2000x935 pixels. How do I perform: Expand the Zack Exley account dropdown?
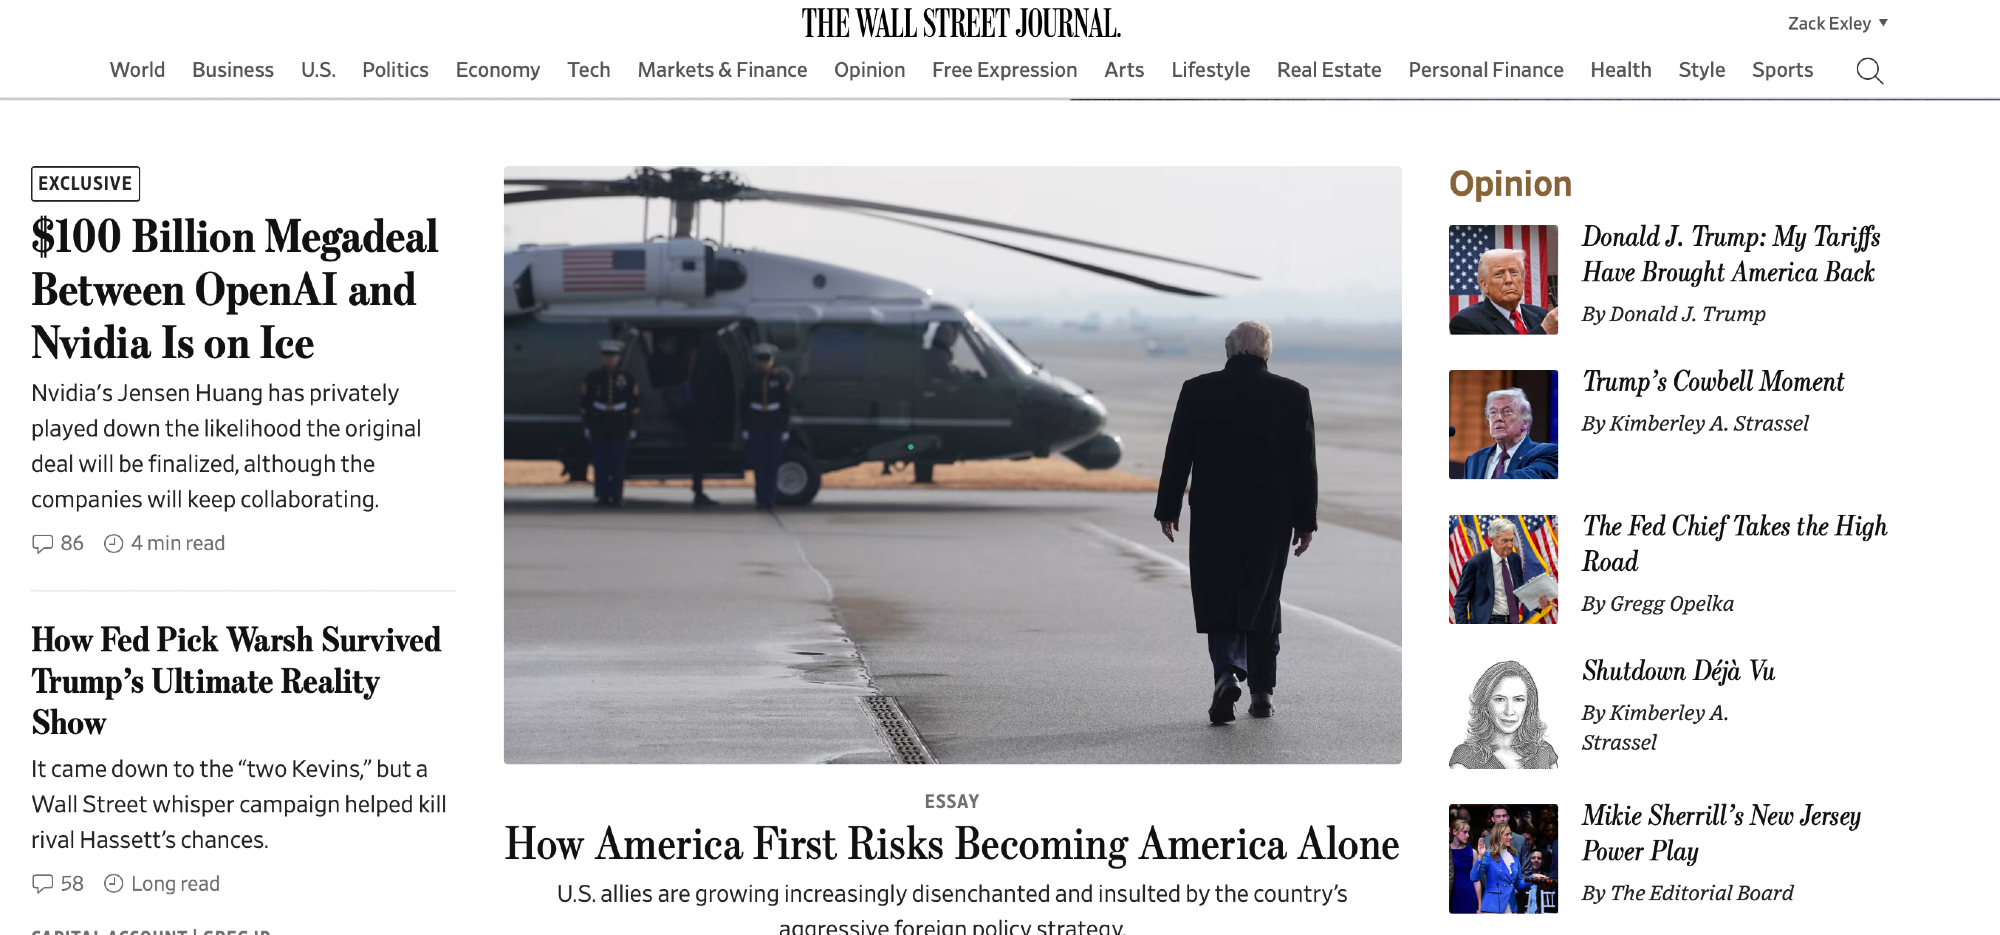(x=1837, y=23)
